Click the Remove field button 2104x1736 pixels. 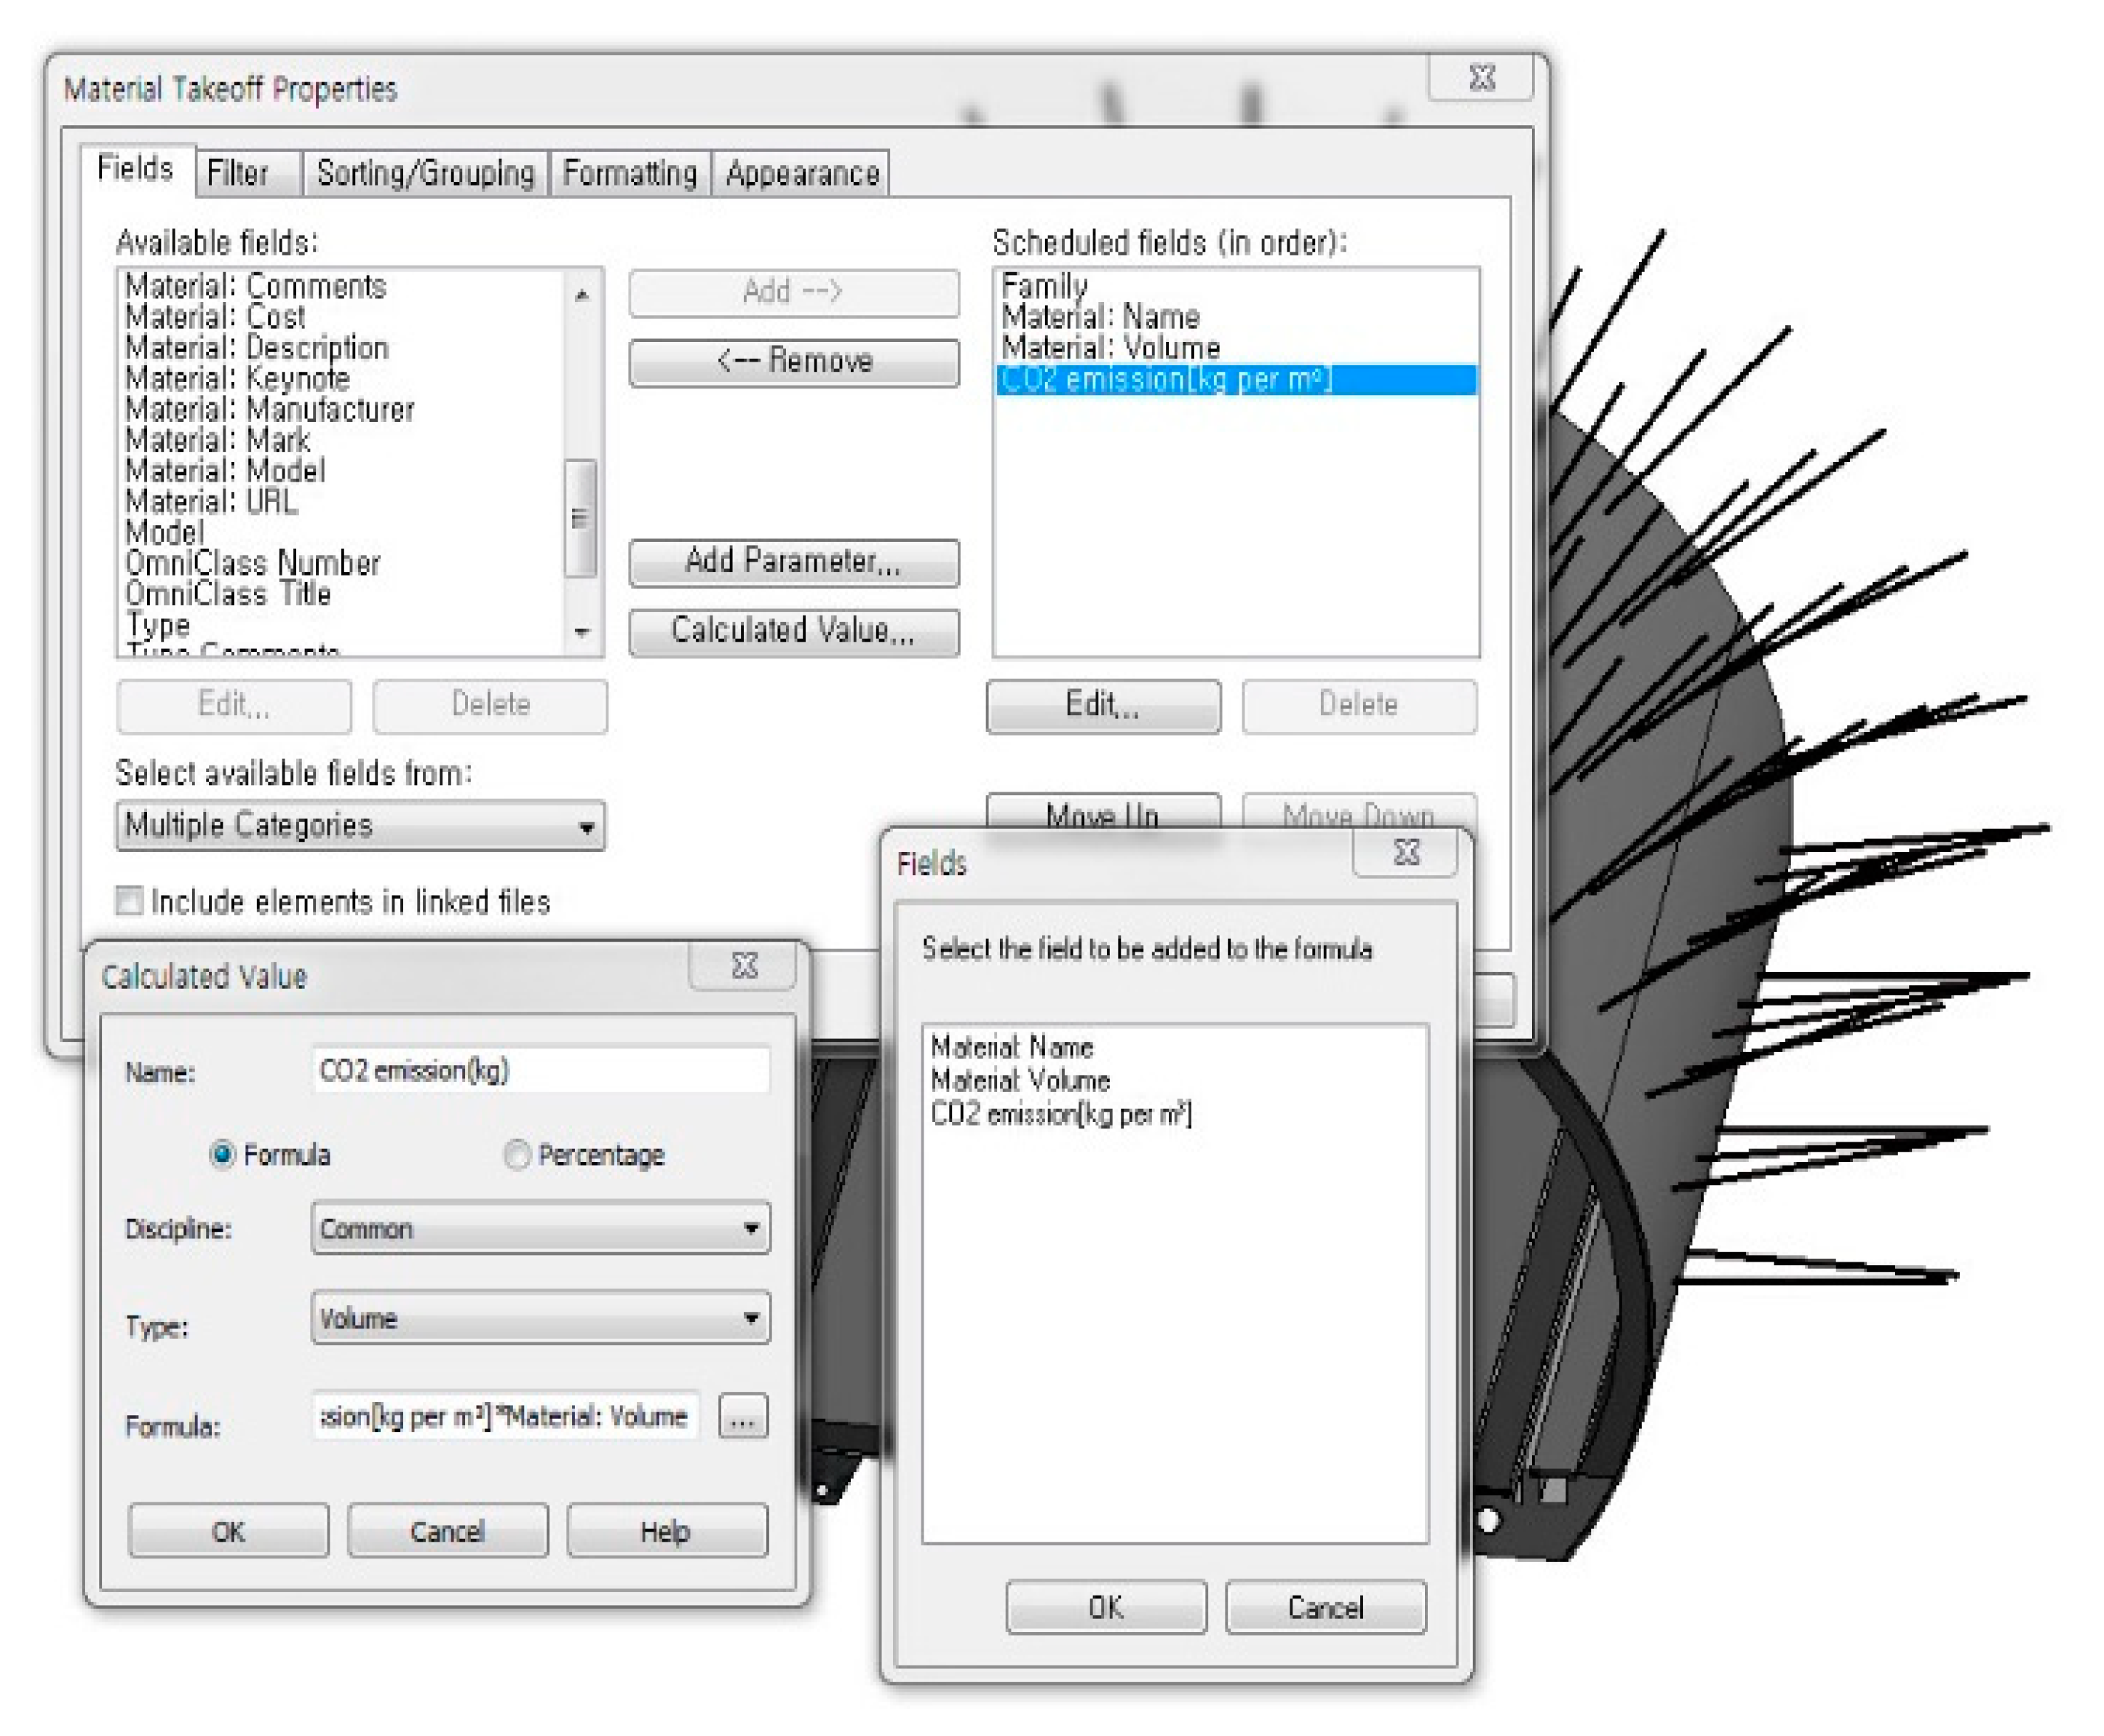pyautogui.click(x=793, y=361)
